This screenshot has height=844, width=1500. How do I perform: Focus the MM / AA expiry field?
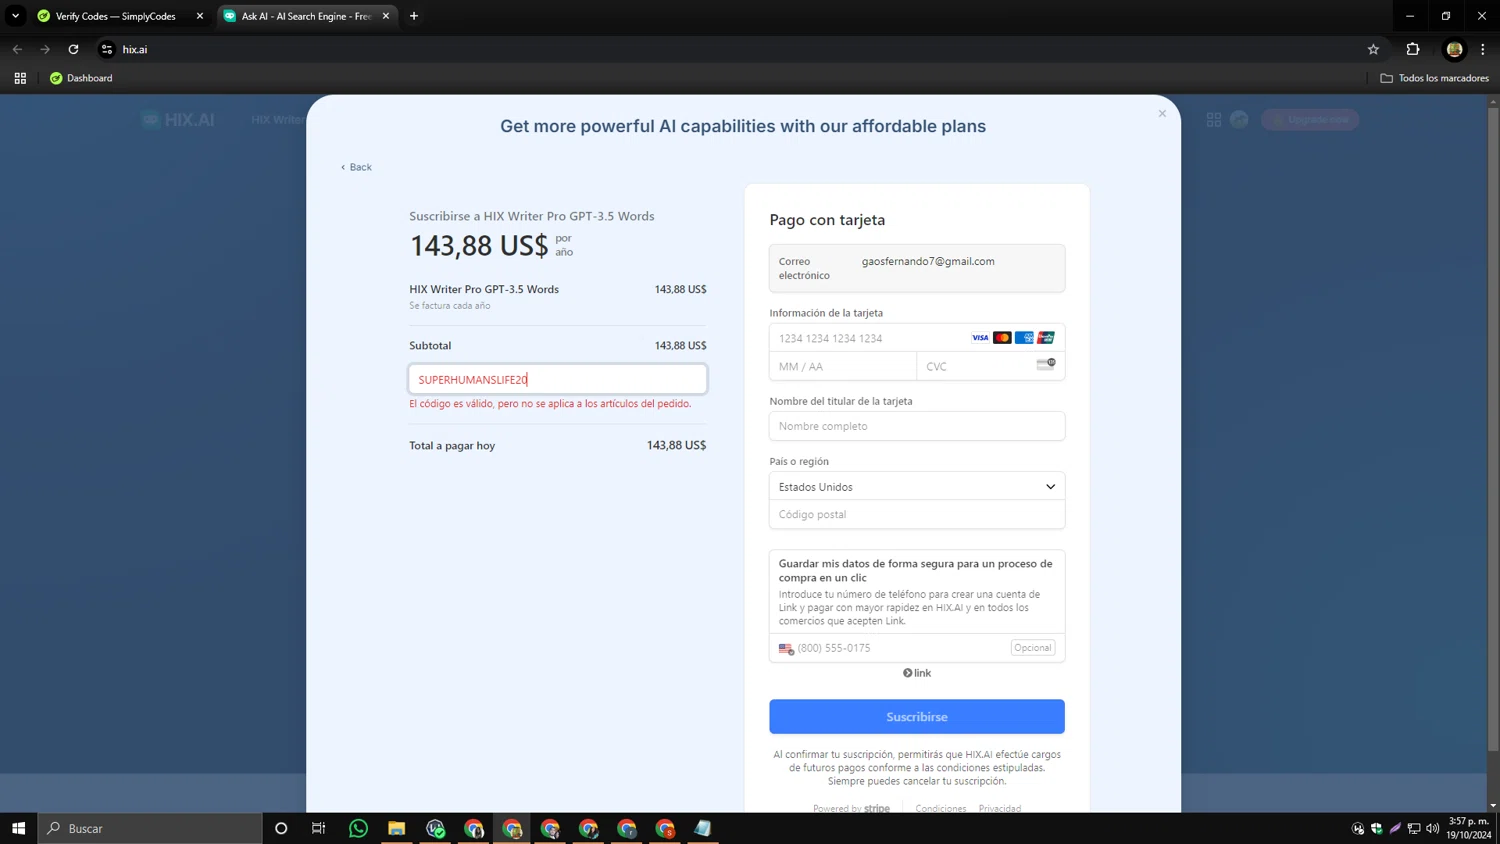click(x=843, y=367)
